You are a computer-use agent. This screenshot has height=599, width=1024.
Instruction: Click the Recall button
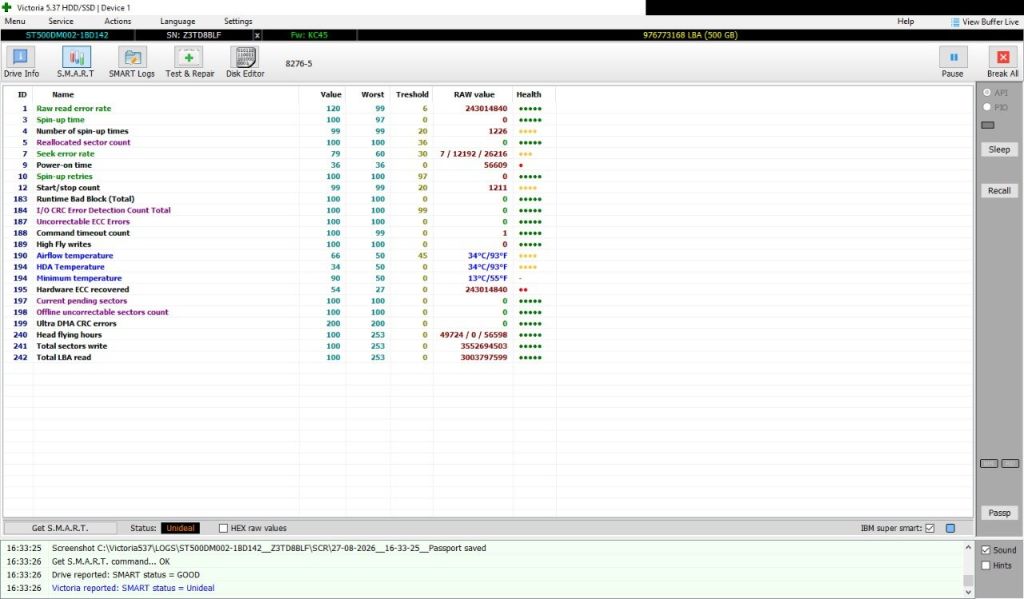click(x=999, y=191)
